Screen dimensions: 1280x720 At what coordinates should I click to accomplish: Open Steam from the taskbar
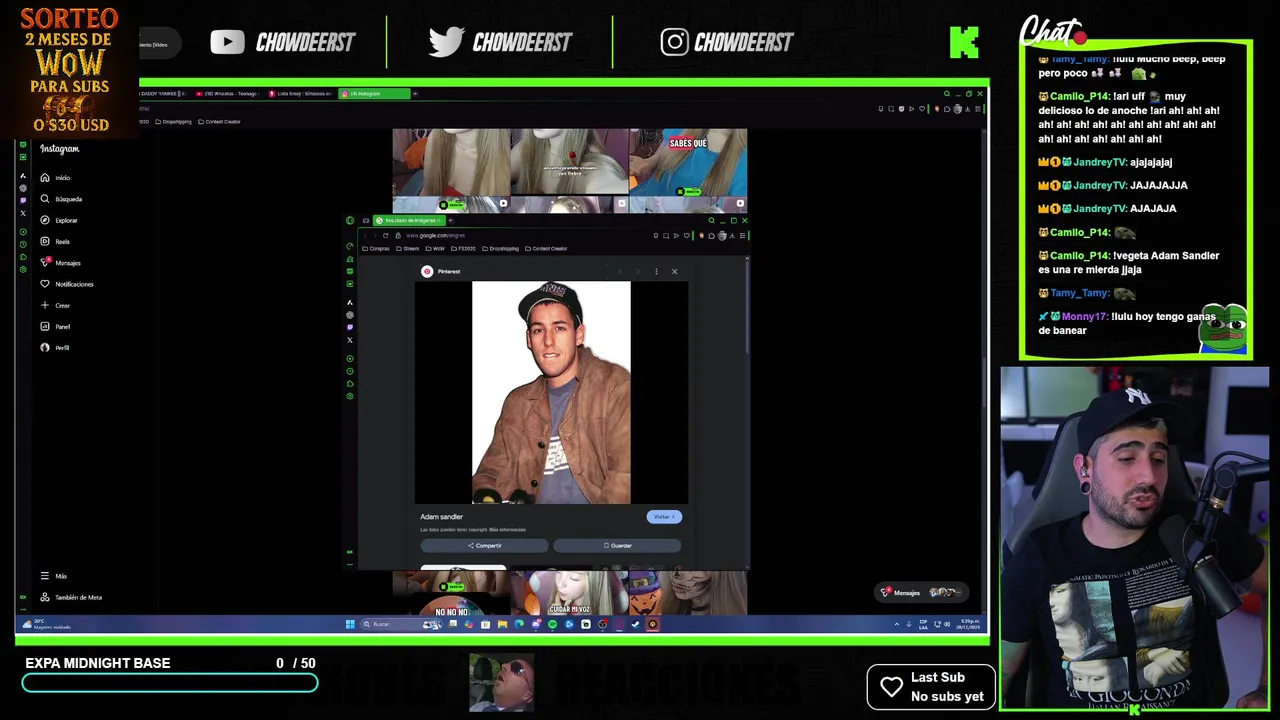635,625
